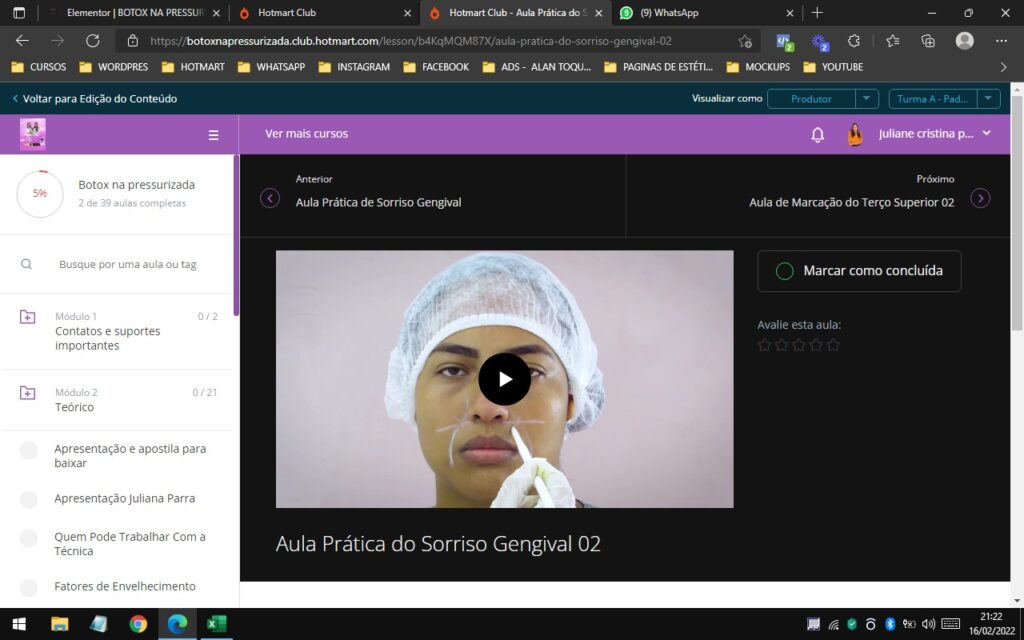Click the browser refresh button
Screen dimensions: 1024x640
(x=93, y=41)
